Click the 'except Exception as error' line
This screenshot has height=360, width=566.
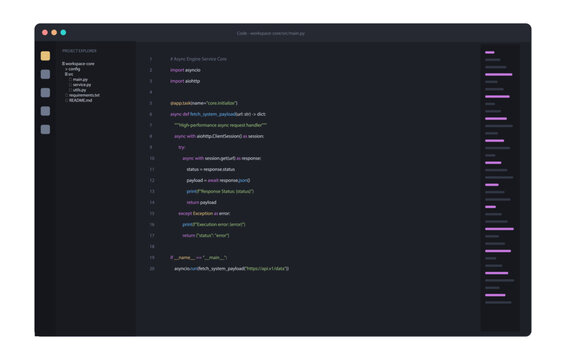tap(204, 213)
